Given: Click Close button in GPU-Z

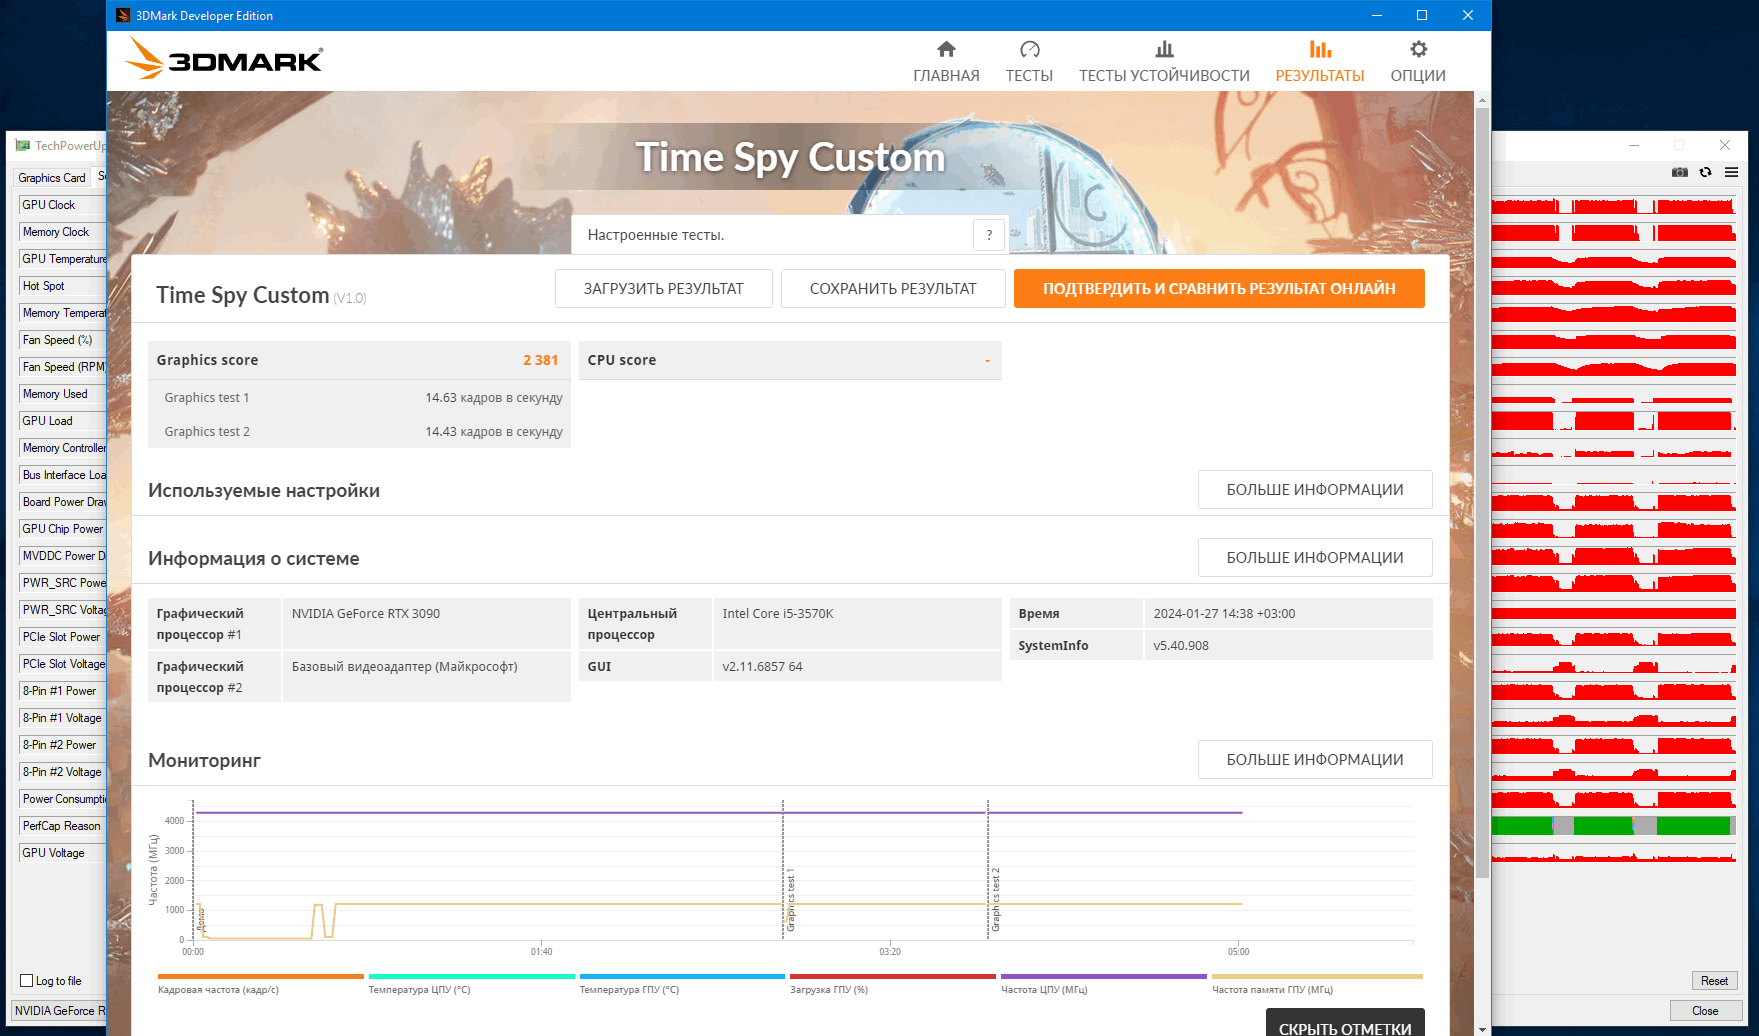Looking at the screenshot, I should pyautogui.click(x=1705, y=1011).
